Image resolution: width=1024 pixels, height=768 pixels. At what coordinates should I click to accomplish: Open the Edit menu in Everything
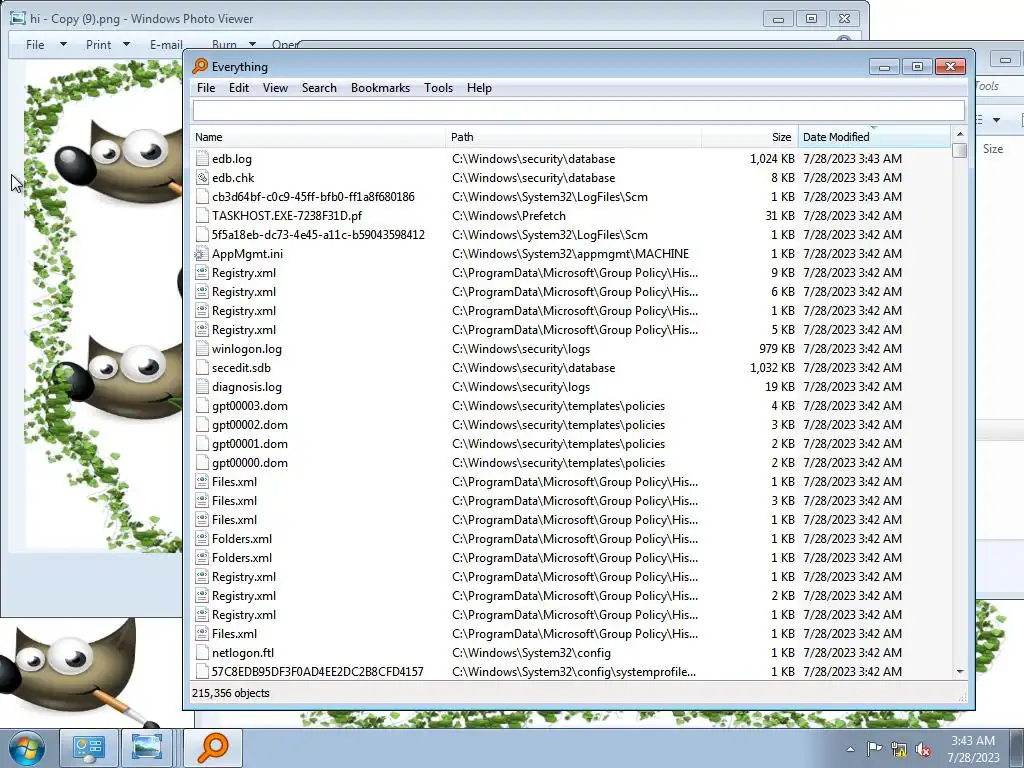click(239, 88)
